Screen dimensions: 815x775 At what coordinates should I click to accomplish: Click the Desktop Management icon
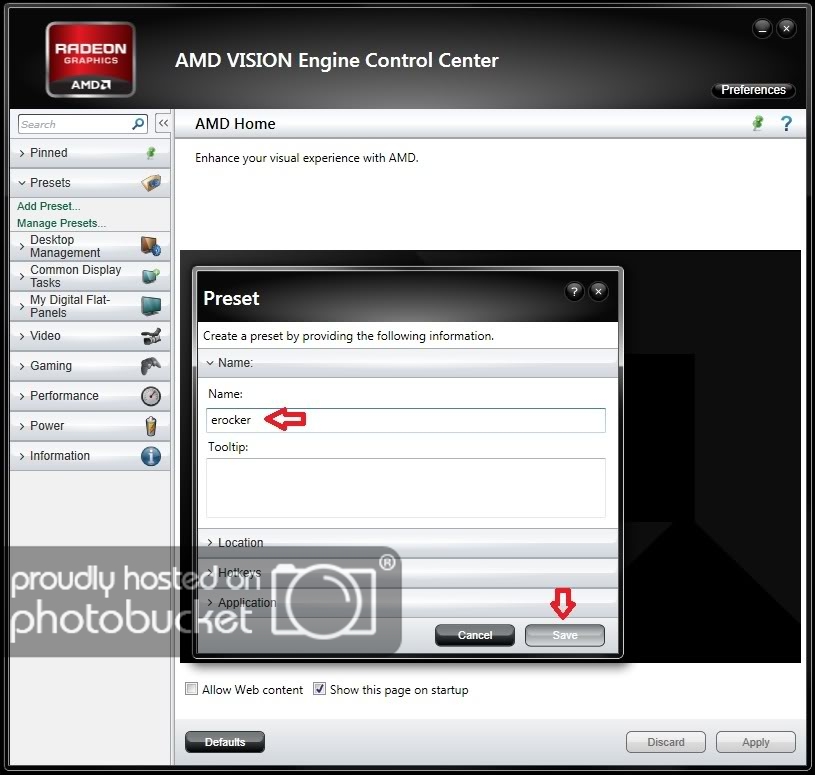point(151,246)
